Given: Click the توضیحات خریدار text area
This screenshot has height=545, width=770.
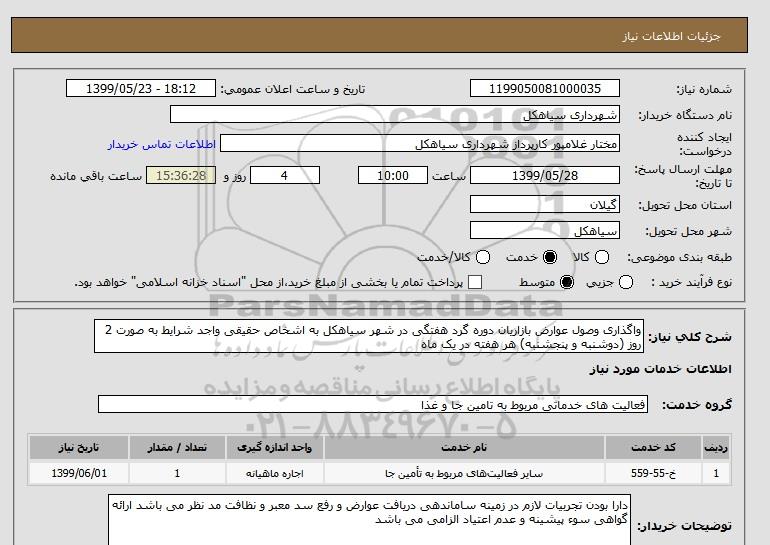Looking at the screenshot, I should pos(369,520).
